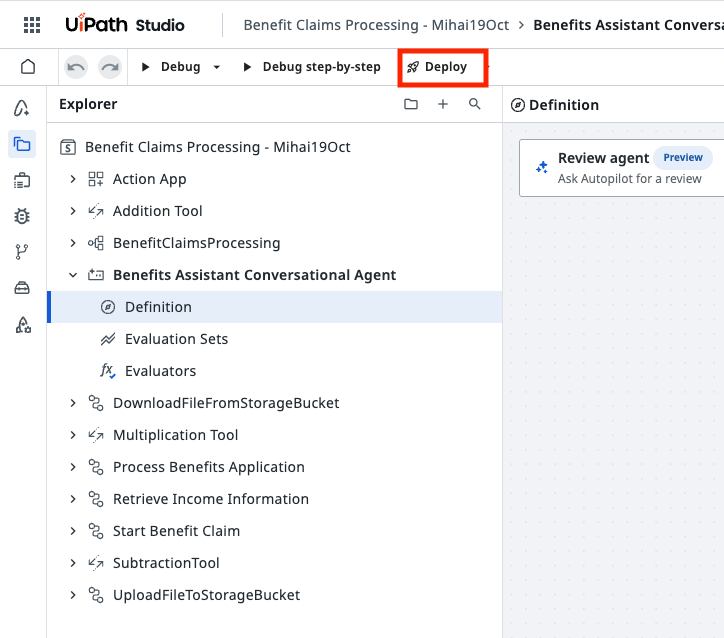Open the Debug dropdown arrow
Image resolution: width=724 pixels, height=638 pixels.
(217, 67)
